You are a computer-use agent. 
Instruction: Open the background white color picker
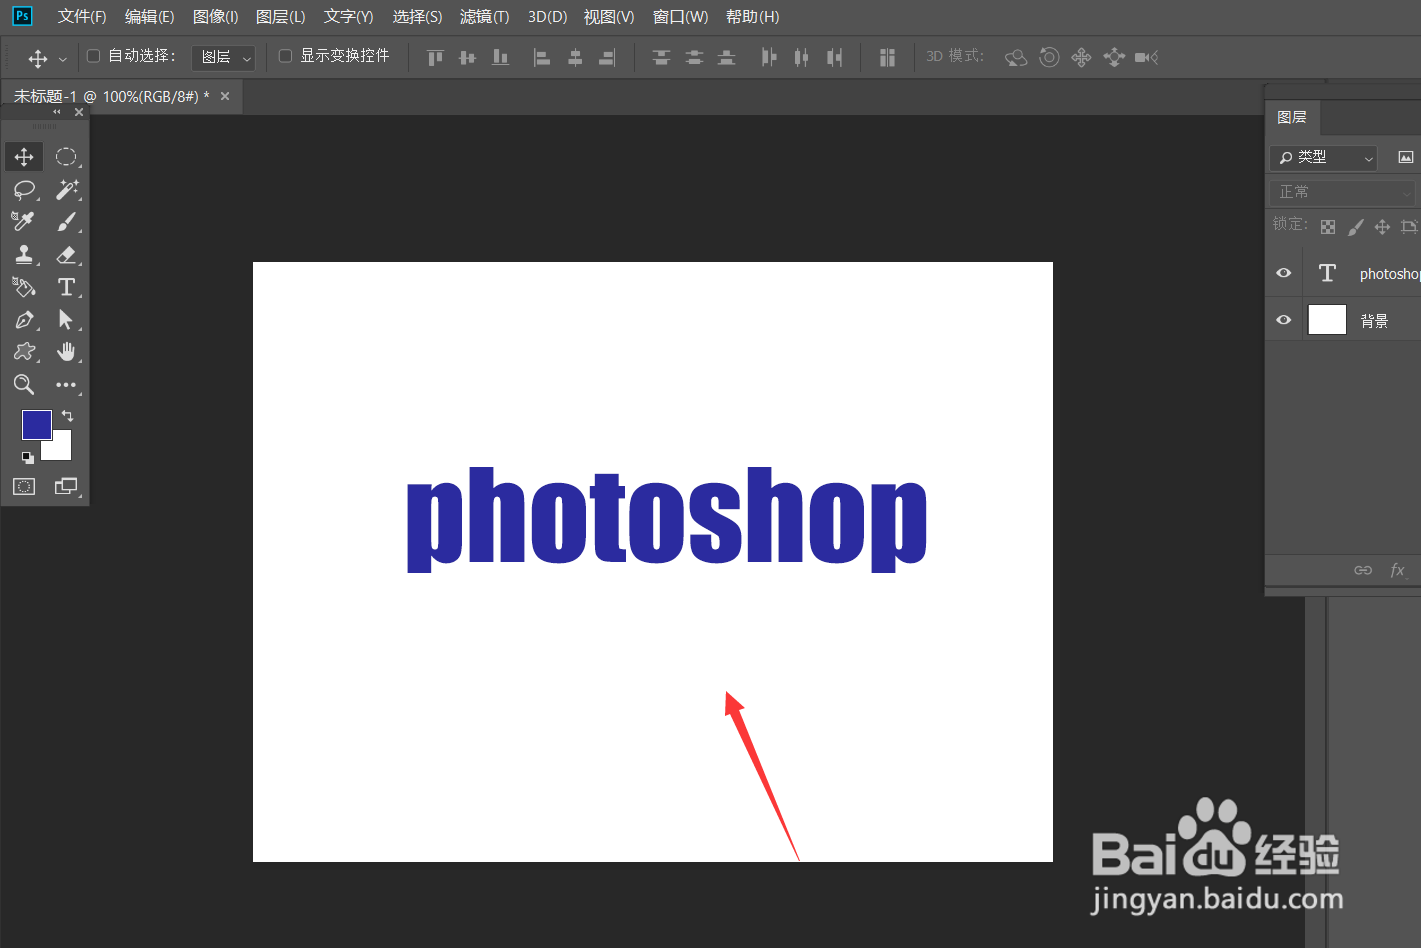[x=60, y=449]
